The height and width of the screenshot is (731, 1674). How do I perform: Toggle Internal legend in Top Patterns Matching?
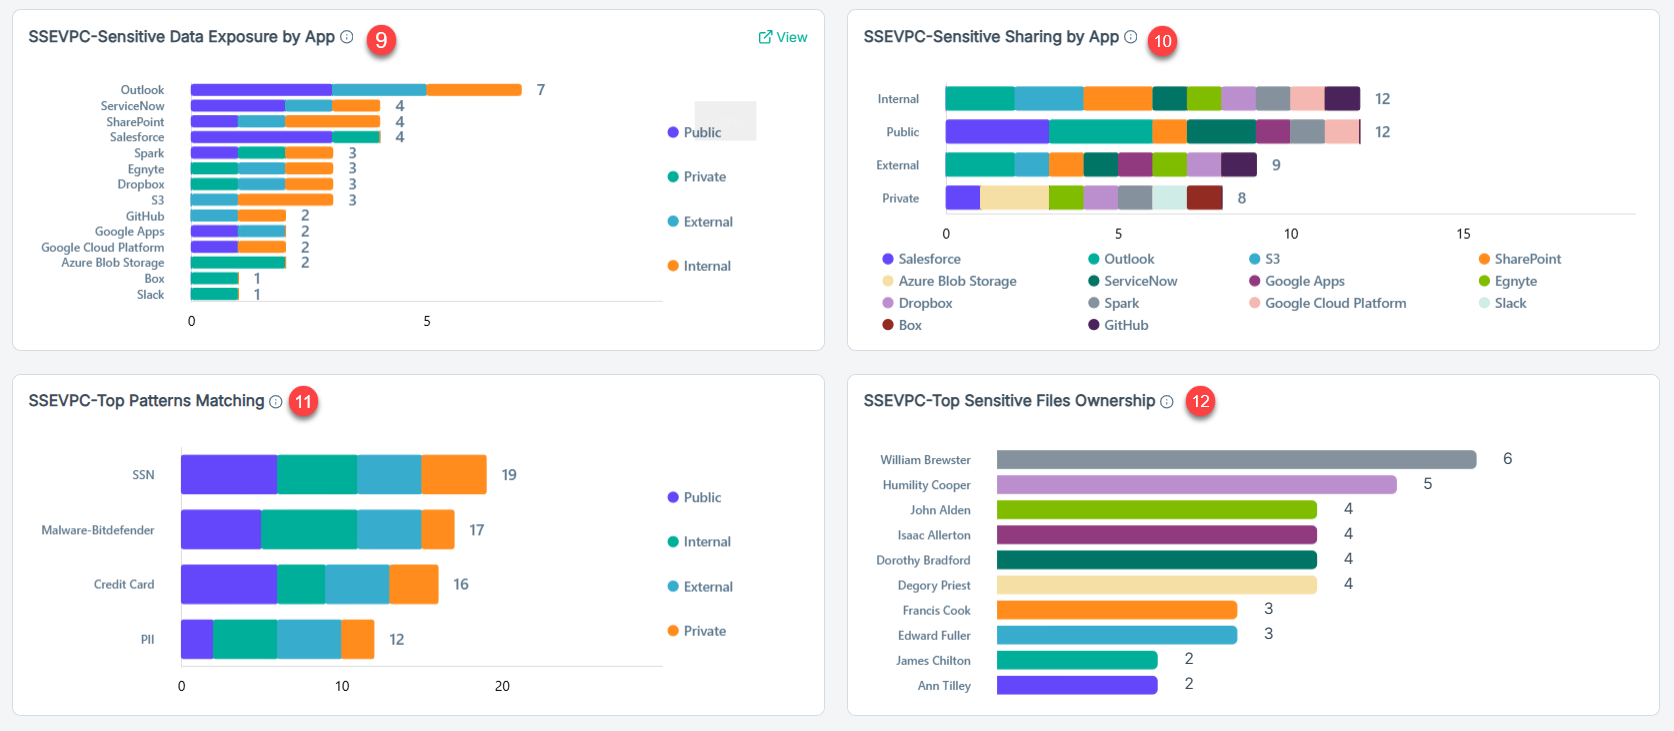click(699, 542)
